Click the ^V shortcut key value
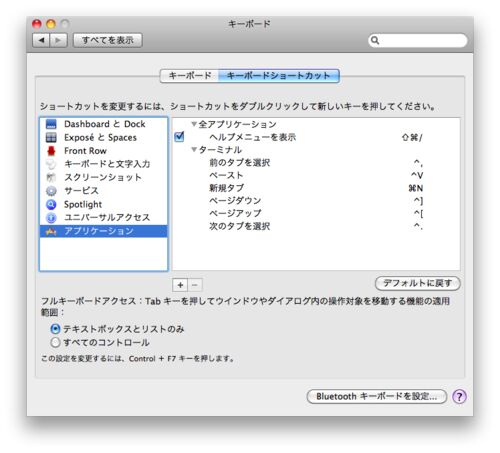 click(x=417, y=175)
